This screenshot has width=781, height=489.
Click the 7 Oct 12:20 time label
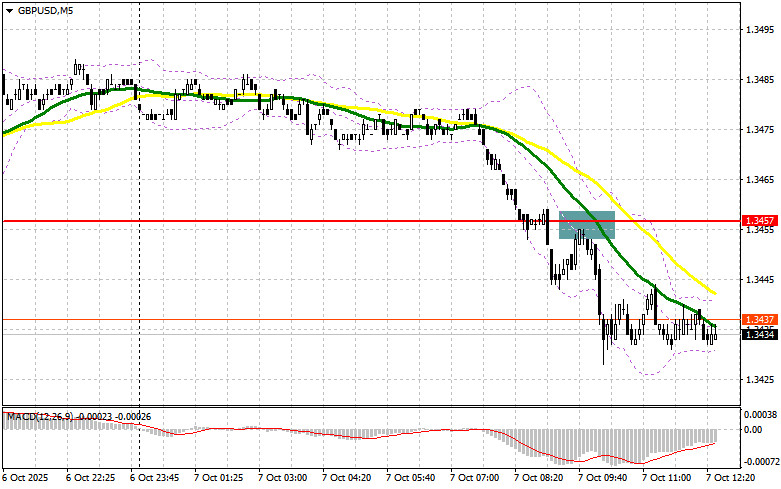coord(731,478)
